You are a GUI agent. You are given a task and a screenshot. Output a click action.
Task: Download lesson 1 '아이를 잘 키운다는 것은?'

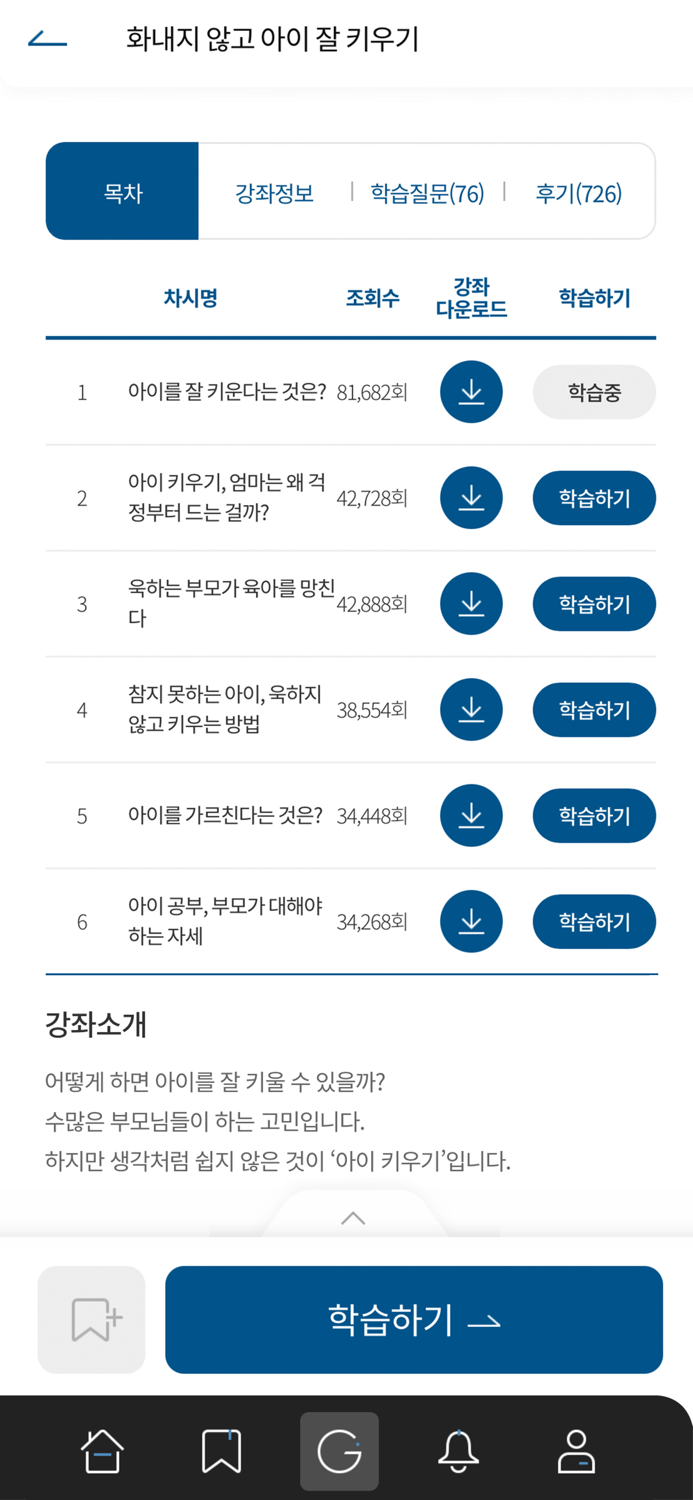(x=471, y=392)
